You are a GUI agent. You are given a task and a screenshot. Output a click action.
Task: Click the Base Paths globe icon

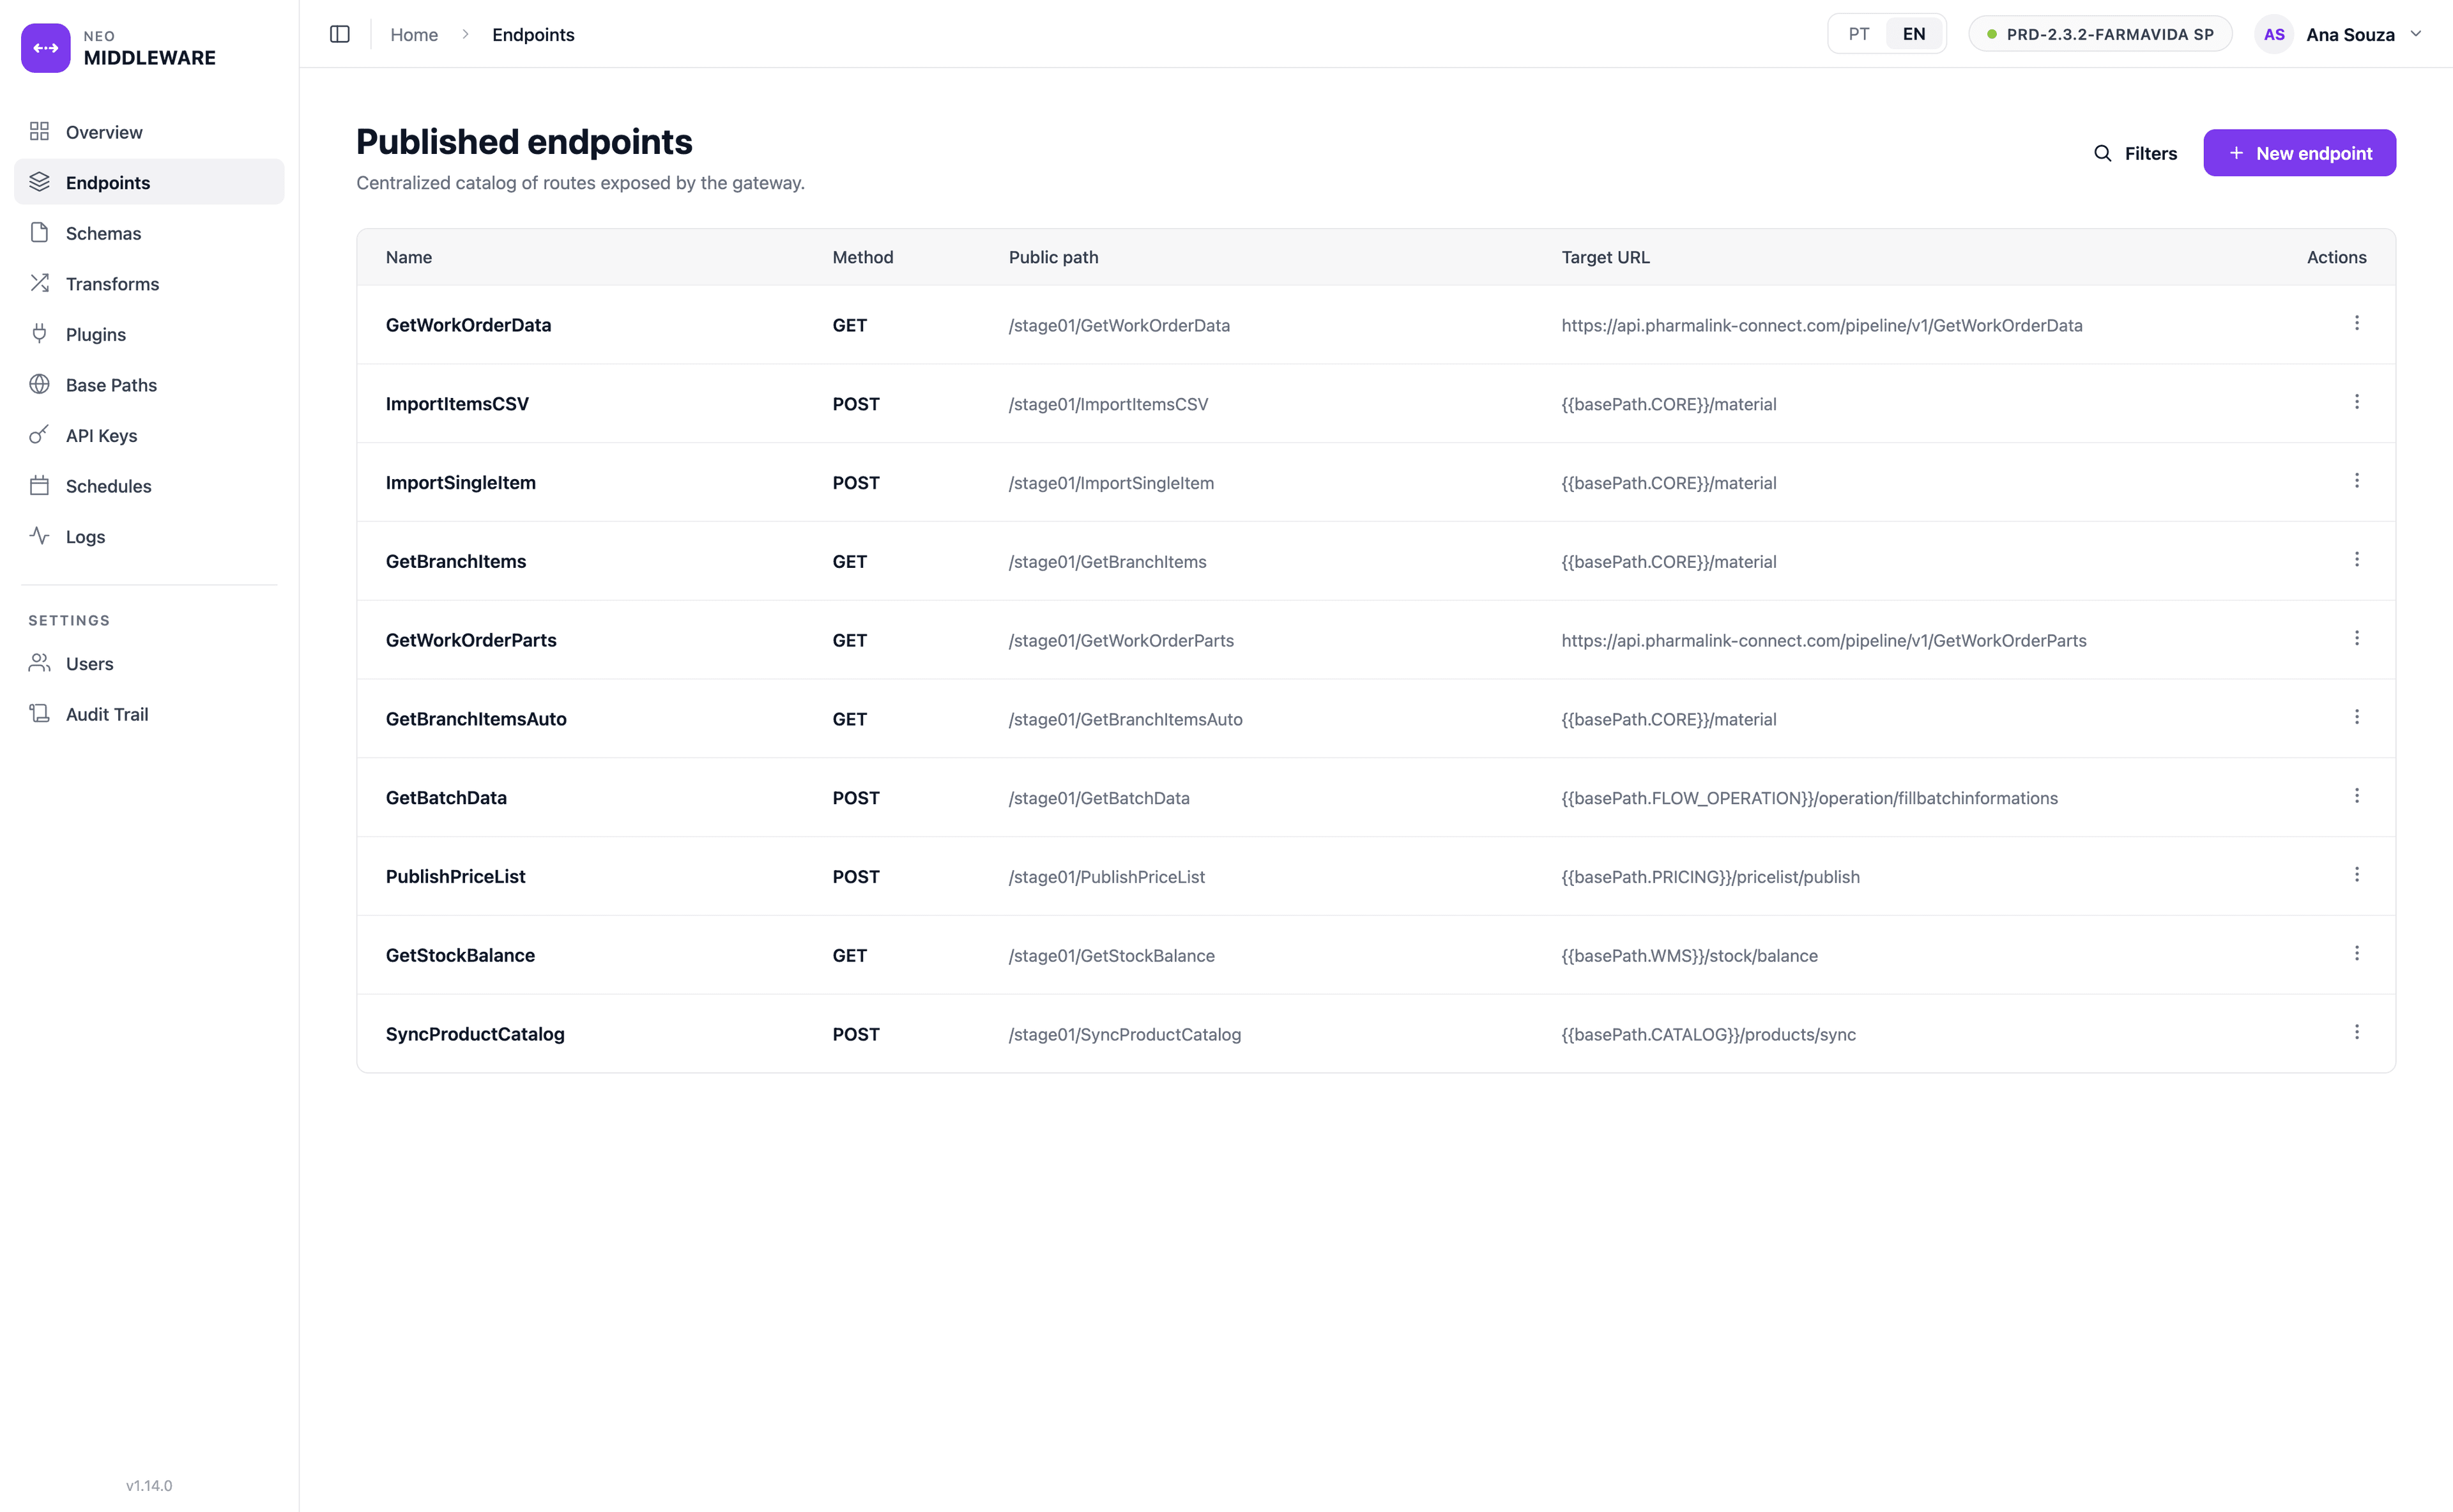click(x=40, y=385)
